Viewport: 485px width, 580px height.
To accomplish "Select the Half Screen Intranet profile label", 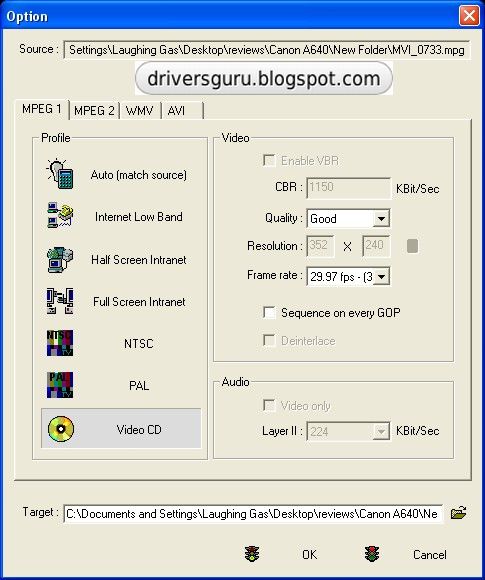I will (139, 260).
